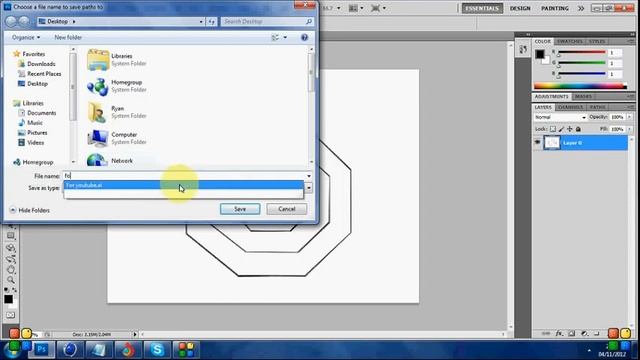The image size is (640, 360).
Task: Toggle Hide Folders in save dialog
Action: coord(29,210)
